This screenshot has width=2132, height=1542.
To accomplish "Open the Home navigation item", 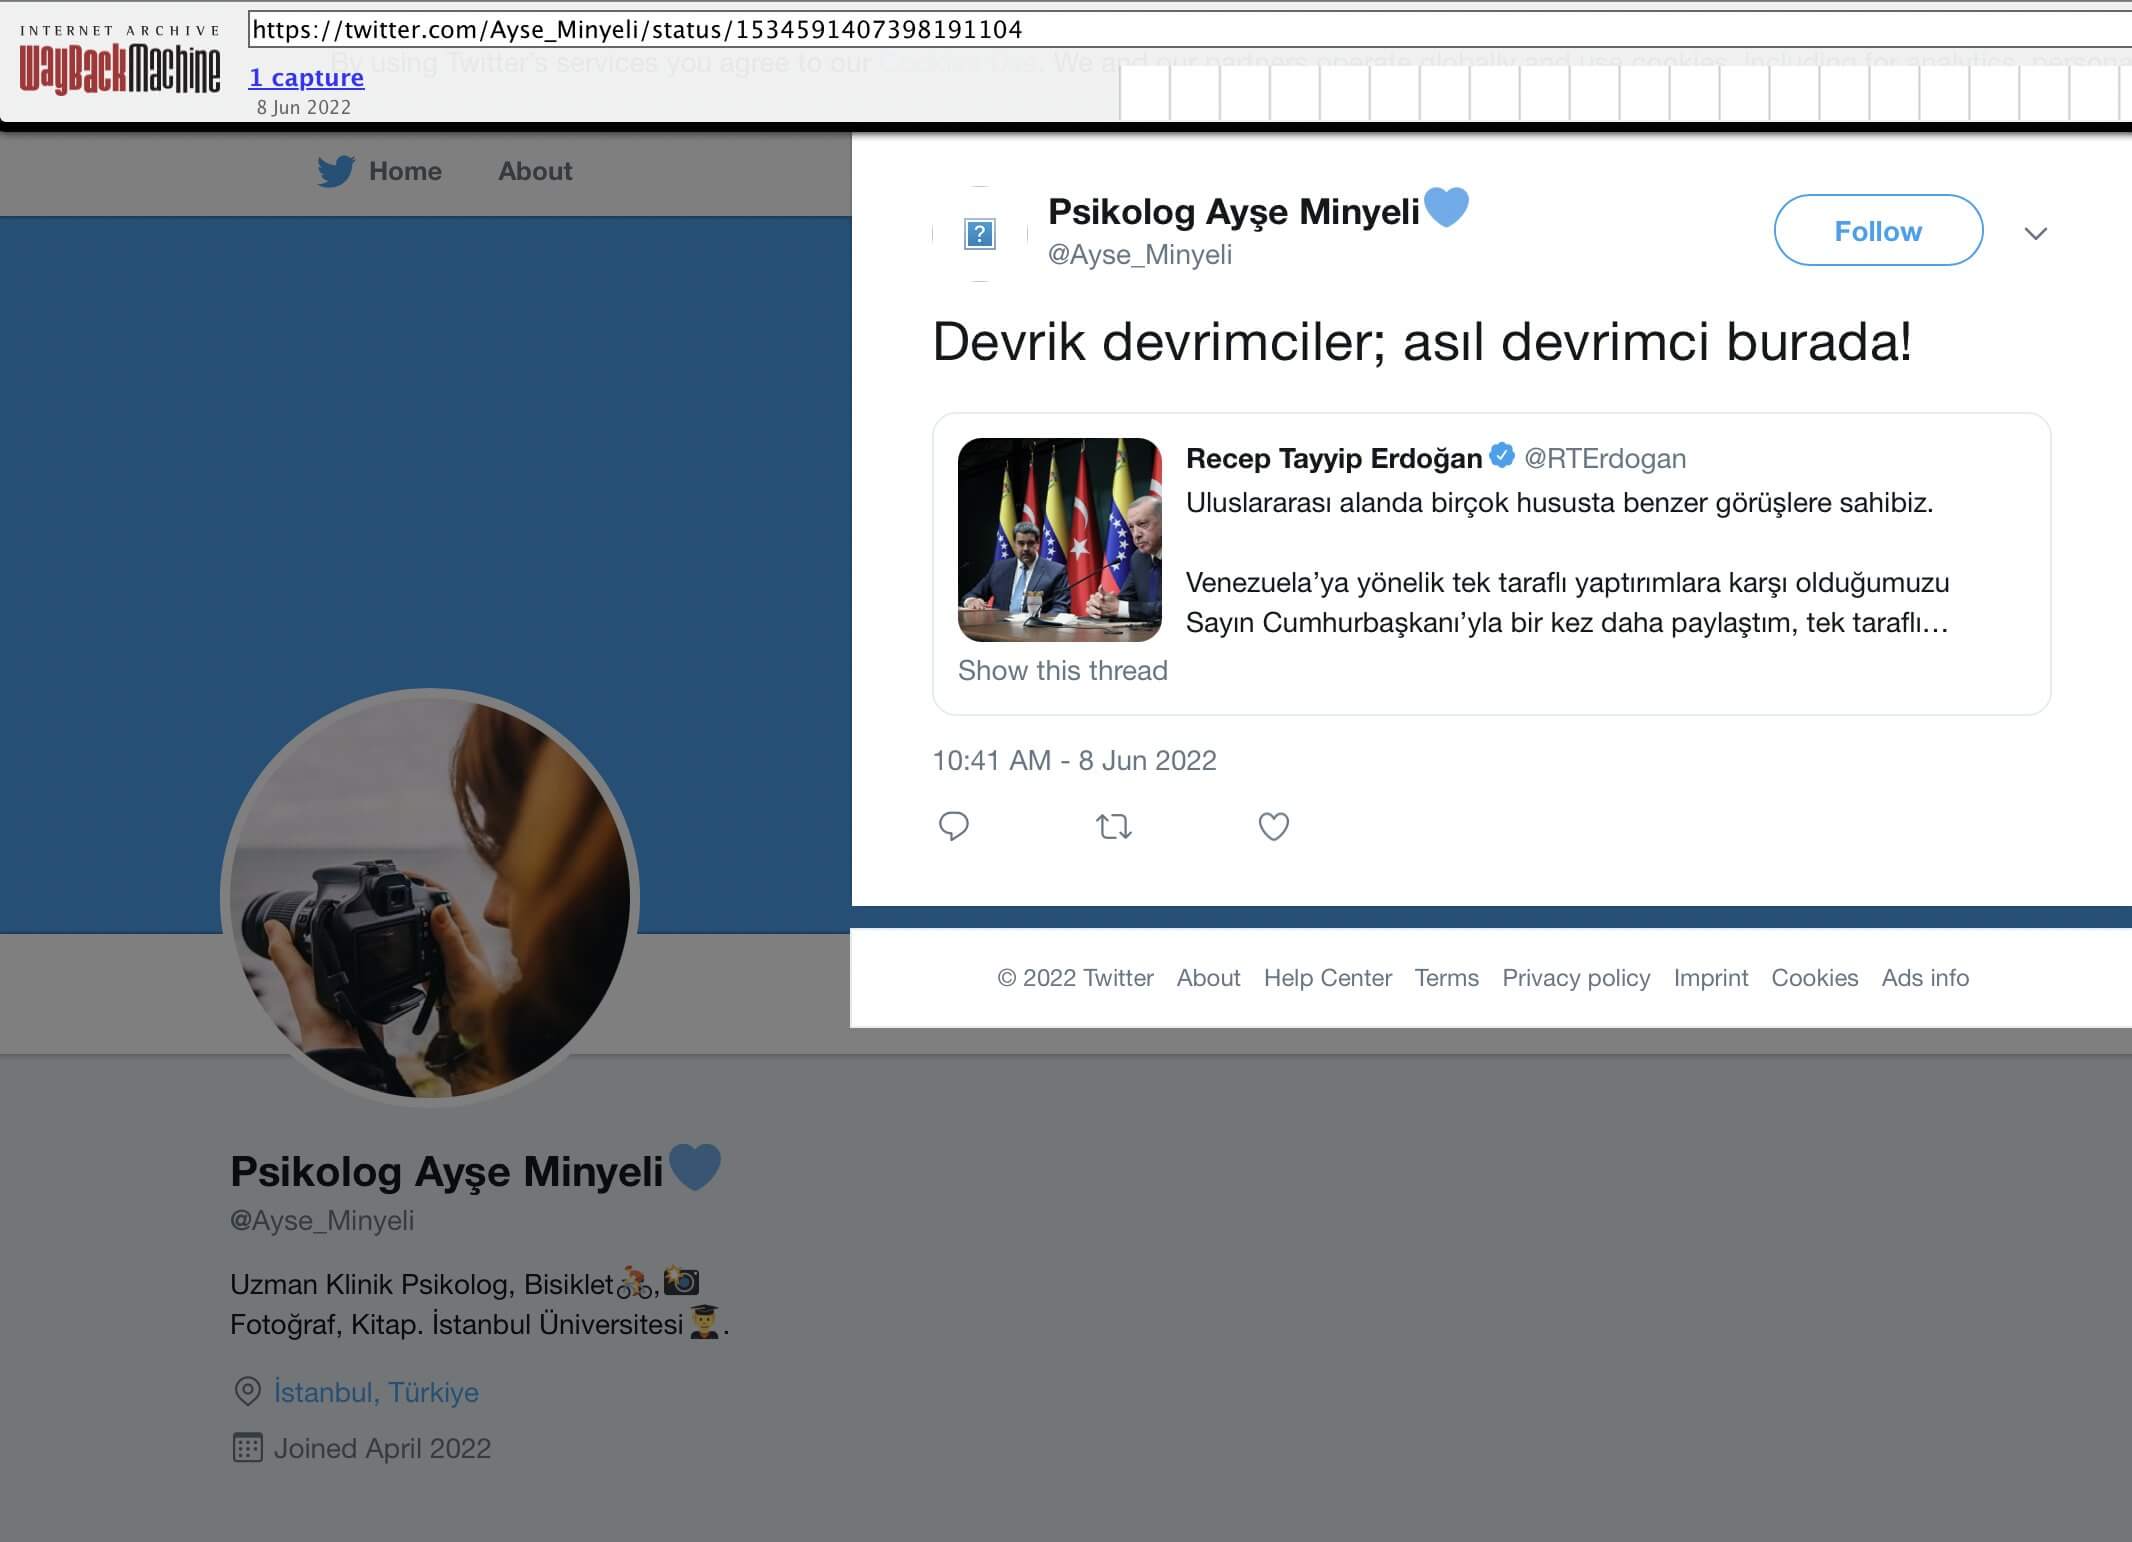I will click(x=404, y=171).
